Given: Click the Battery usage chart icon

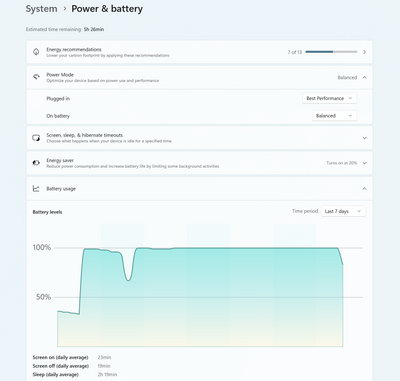Looking at the screenshot, I should coord(36,189).
